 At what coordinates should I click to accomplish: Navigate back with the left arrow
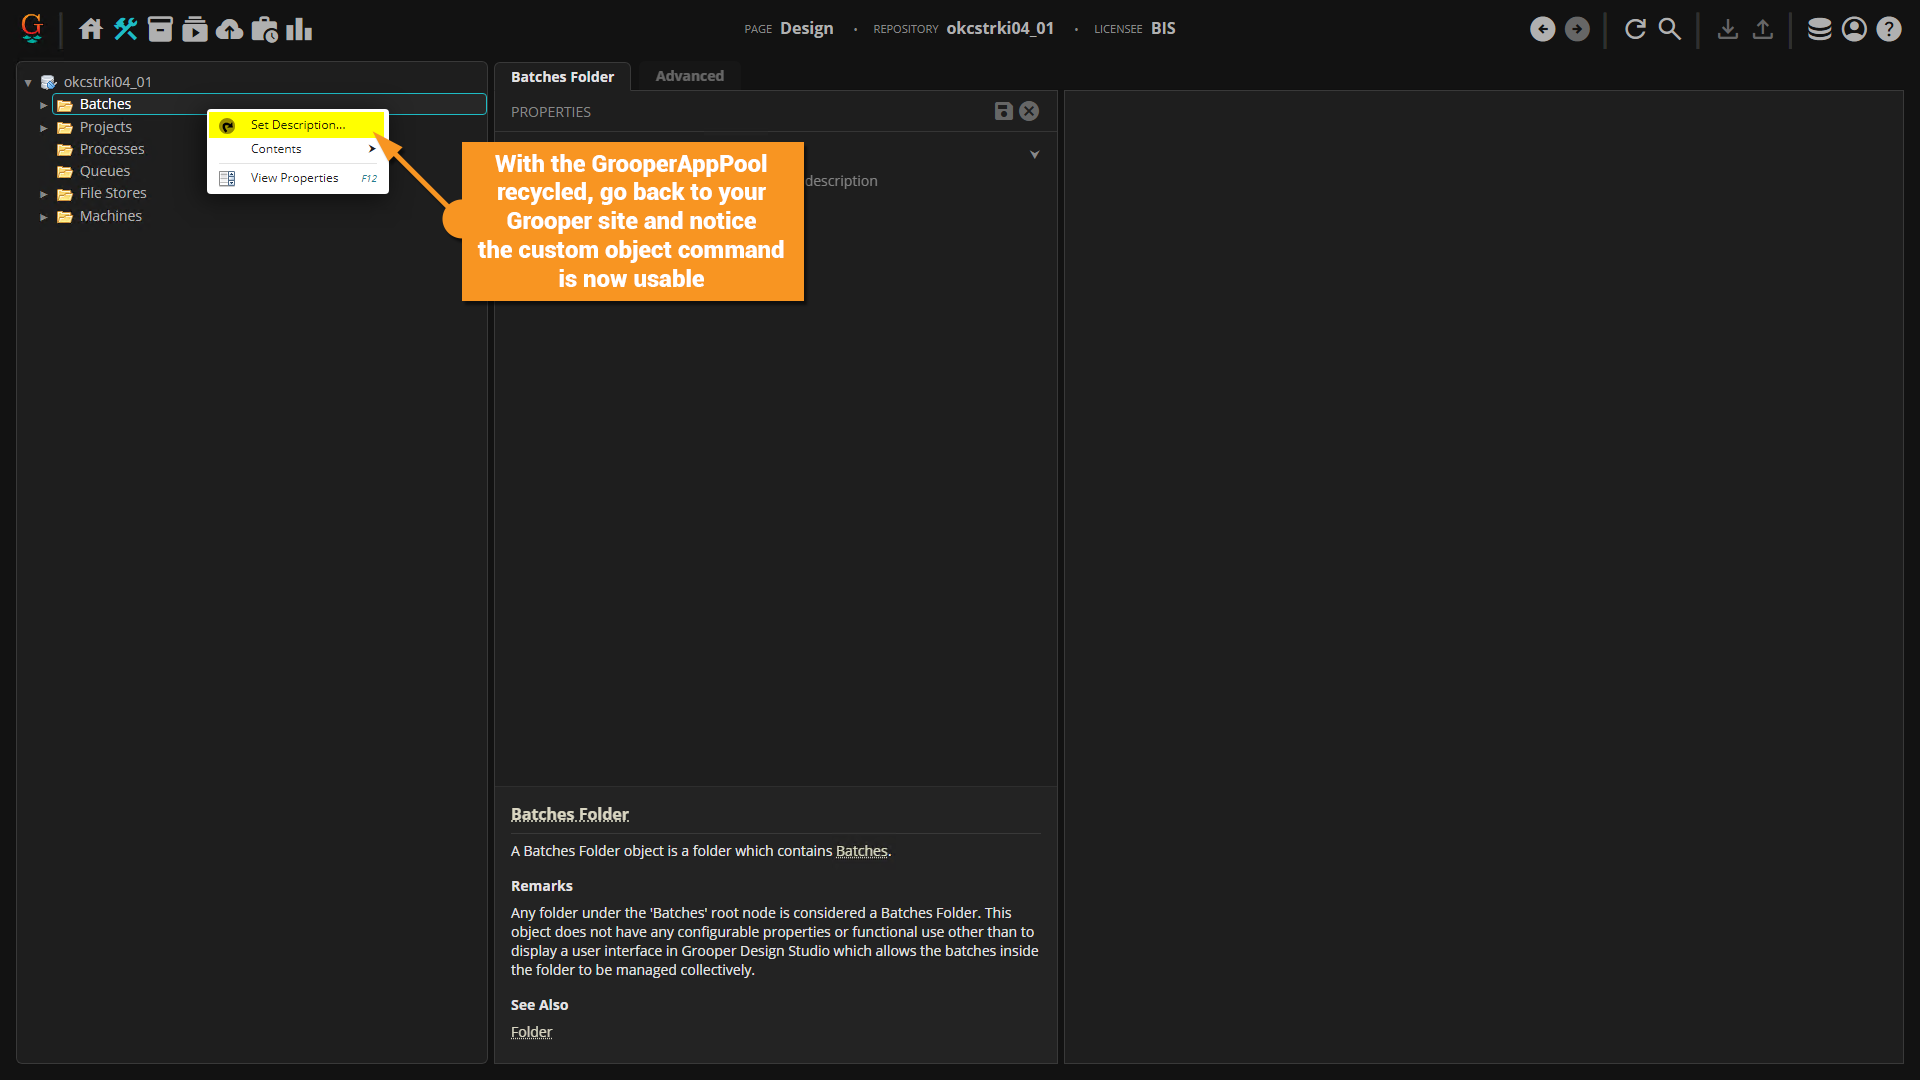[1542, 29]
